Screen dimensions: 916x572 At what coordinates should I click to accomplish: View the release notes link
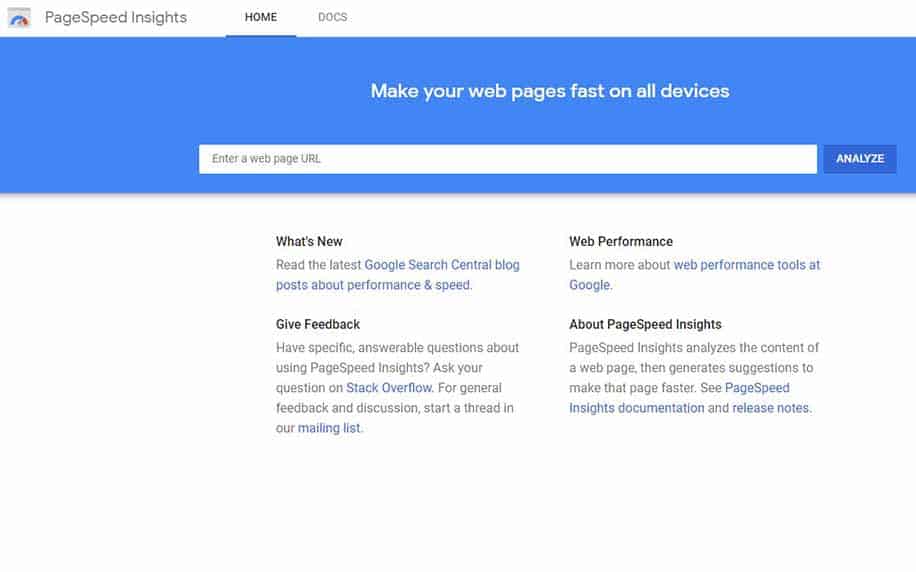point(771,408)
